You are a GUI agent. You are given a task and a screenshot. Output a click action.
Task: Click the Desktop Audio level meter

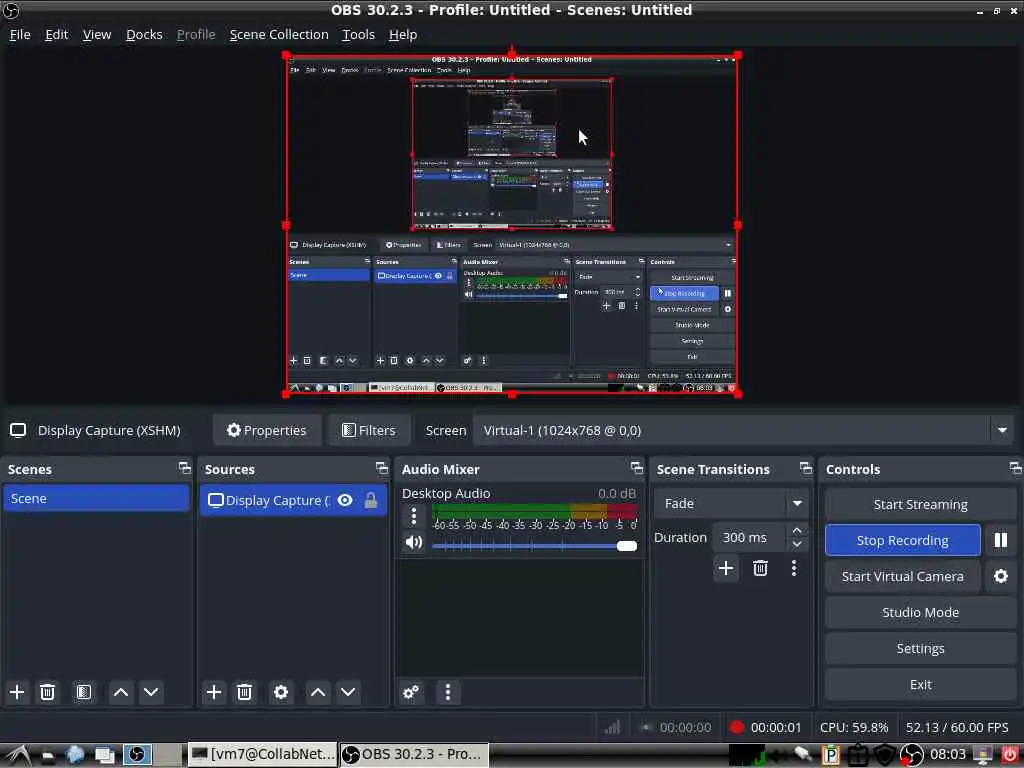click(x=534, y=511)
